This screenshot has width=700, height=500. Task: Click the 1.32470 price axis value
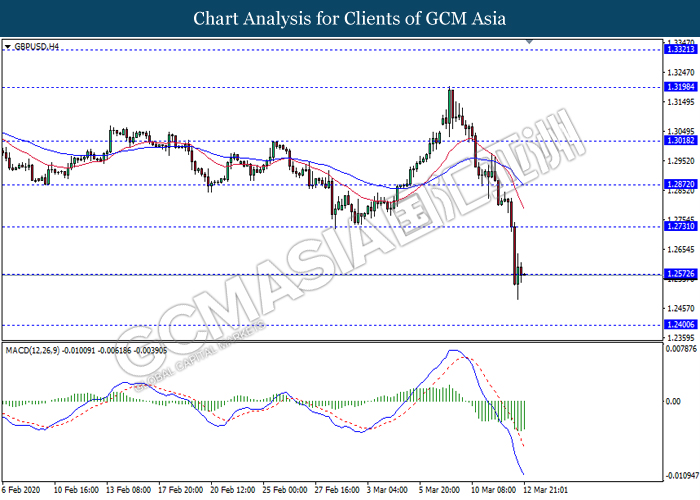coord(681,72)
